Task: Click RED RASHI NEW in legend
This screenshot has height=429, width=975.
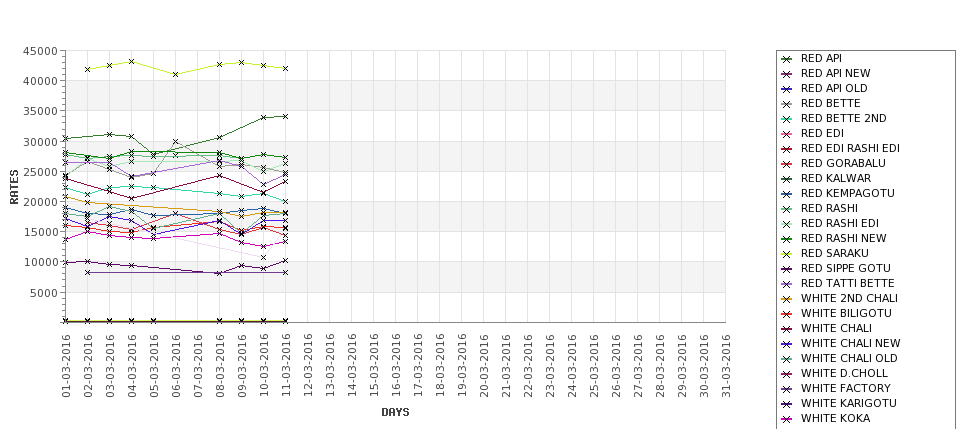Action: (x=843, y=238)
